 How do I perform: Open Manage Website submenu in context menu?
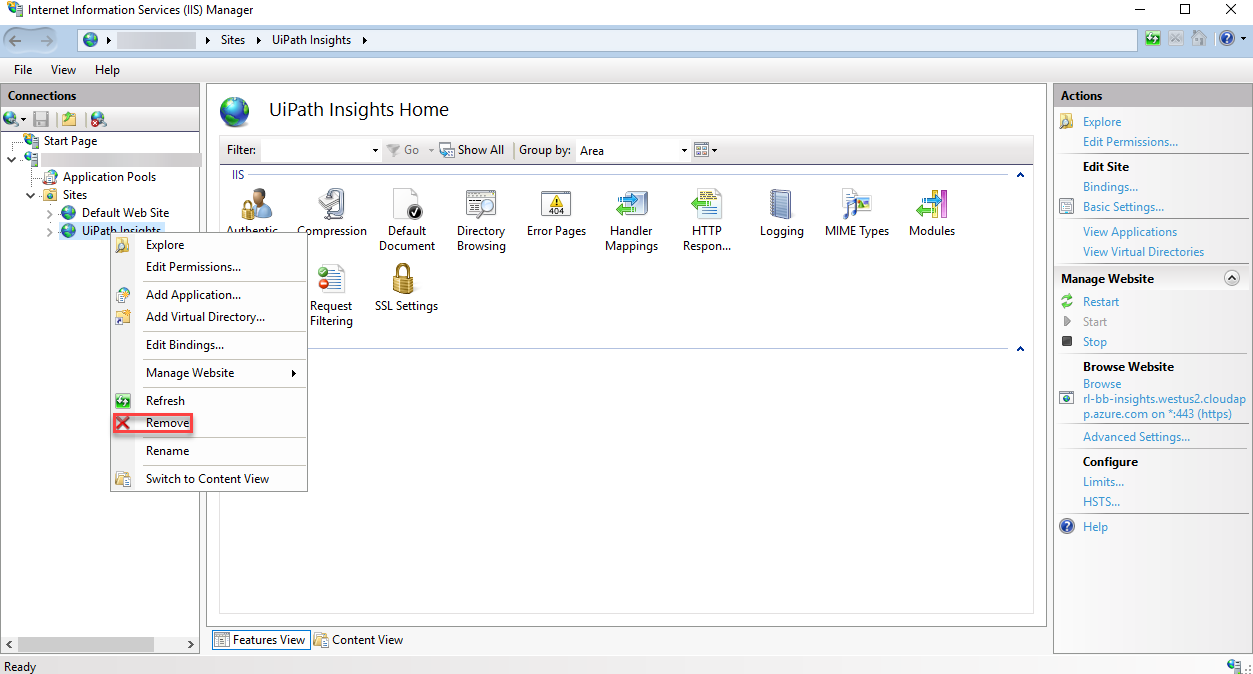pos(208,373)
